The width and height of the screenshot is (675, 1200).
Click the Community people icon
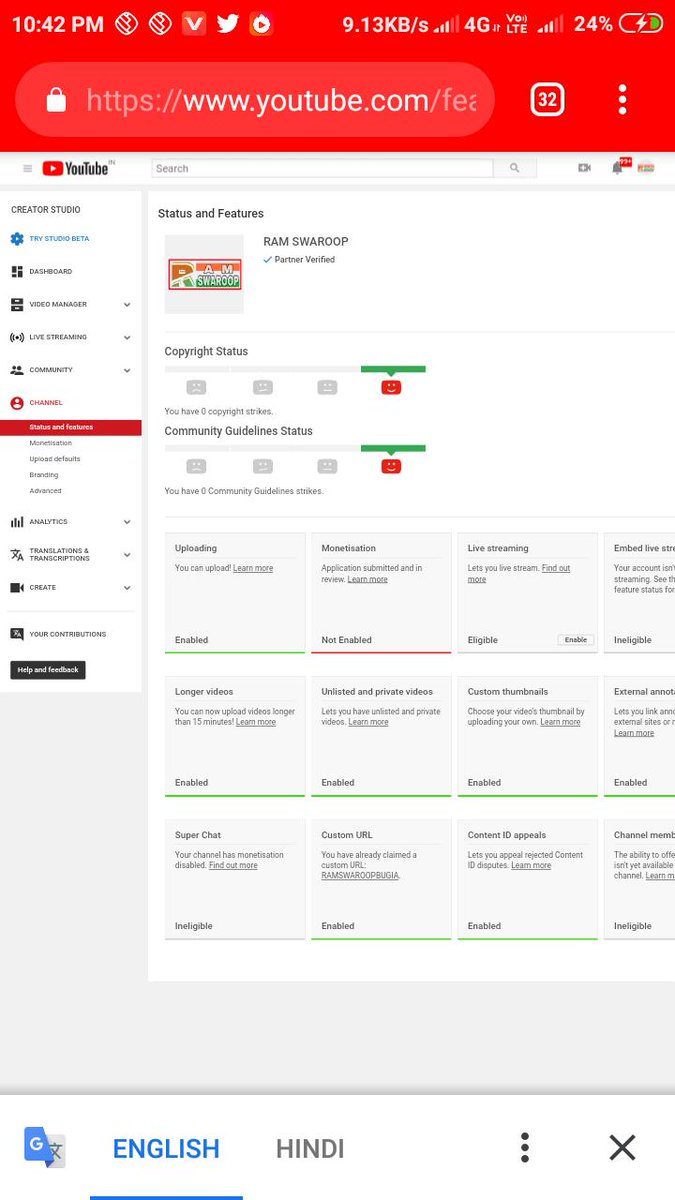click(x=17, y=370)
